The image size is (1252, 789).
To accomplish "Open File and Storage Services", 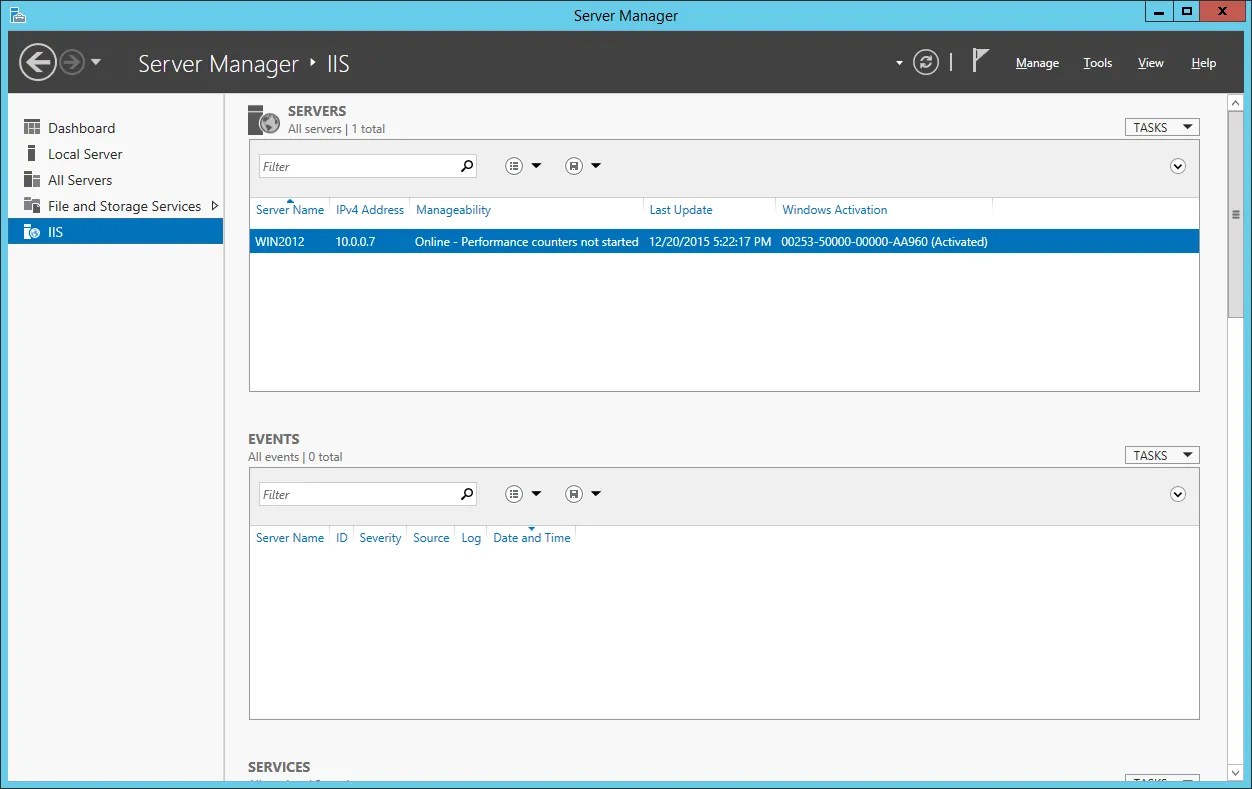I will click(x=124, y=206).
